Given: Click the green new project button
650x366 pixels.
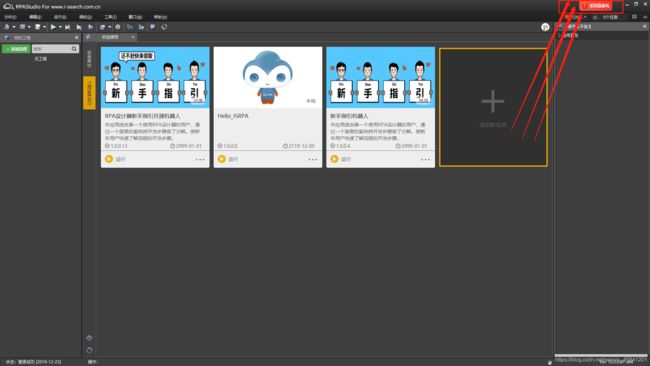Looking at the screenshot, I should coord(16,49).
